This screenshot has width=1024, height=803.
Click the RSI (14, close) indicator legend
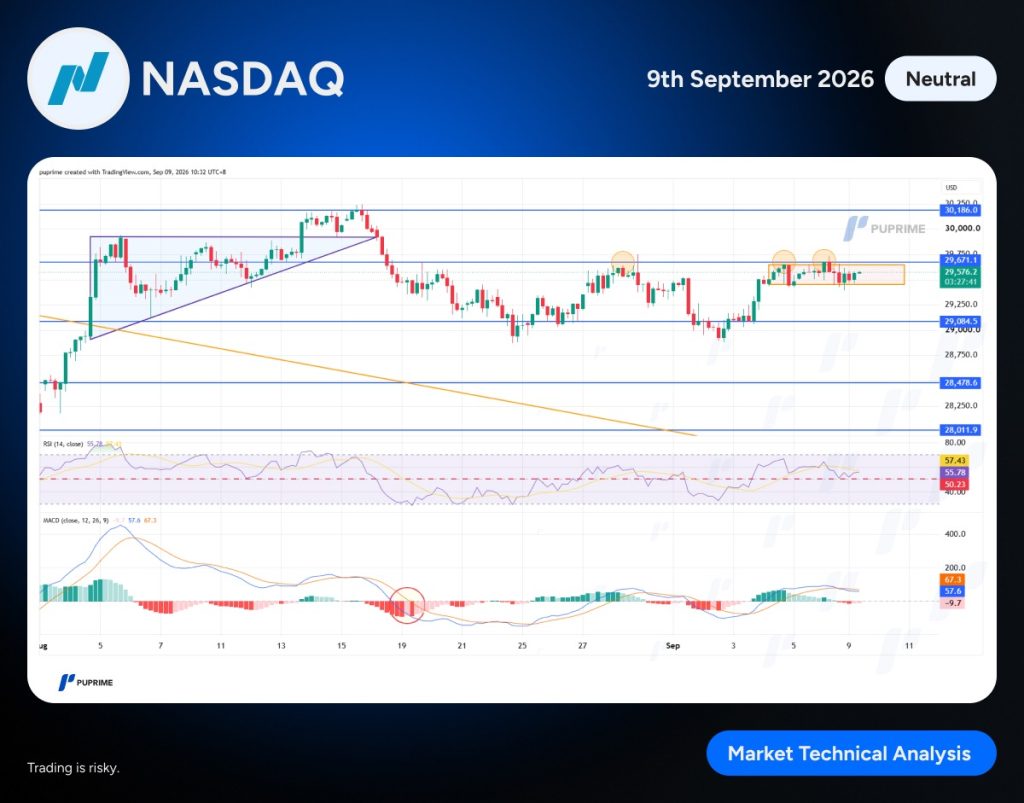coord(63,444)
